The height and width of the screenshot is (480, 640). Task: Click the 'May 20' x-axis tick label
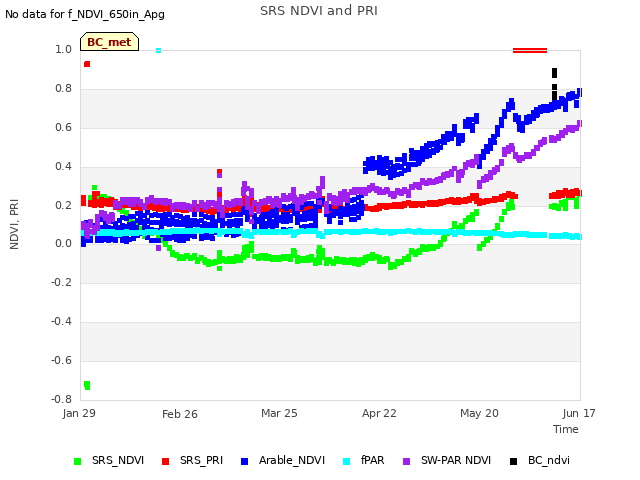point(479,413)
